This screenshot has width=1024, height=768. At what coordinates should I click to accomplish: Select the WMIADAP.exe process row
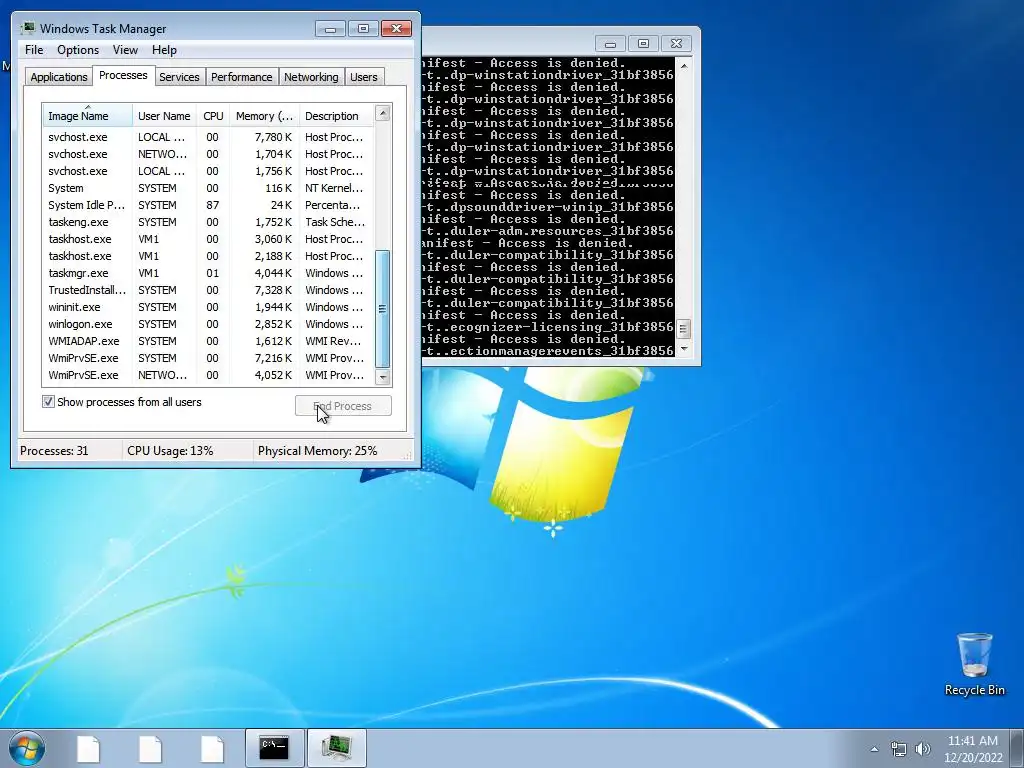coord(208,341)
